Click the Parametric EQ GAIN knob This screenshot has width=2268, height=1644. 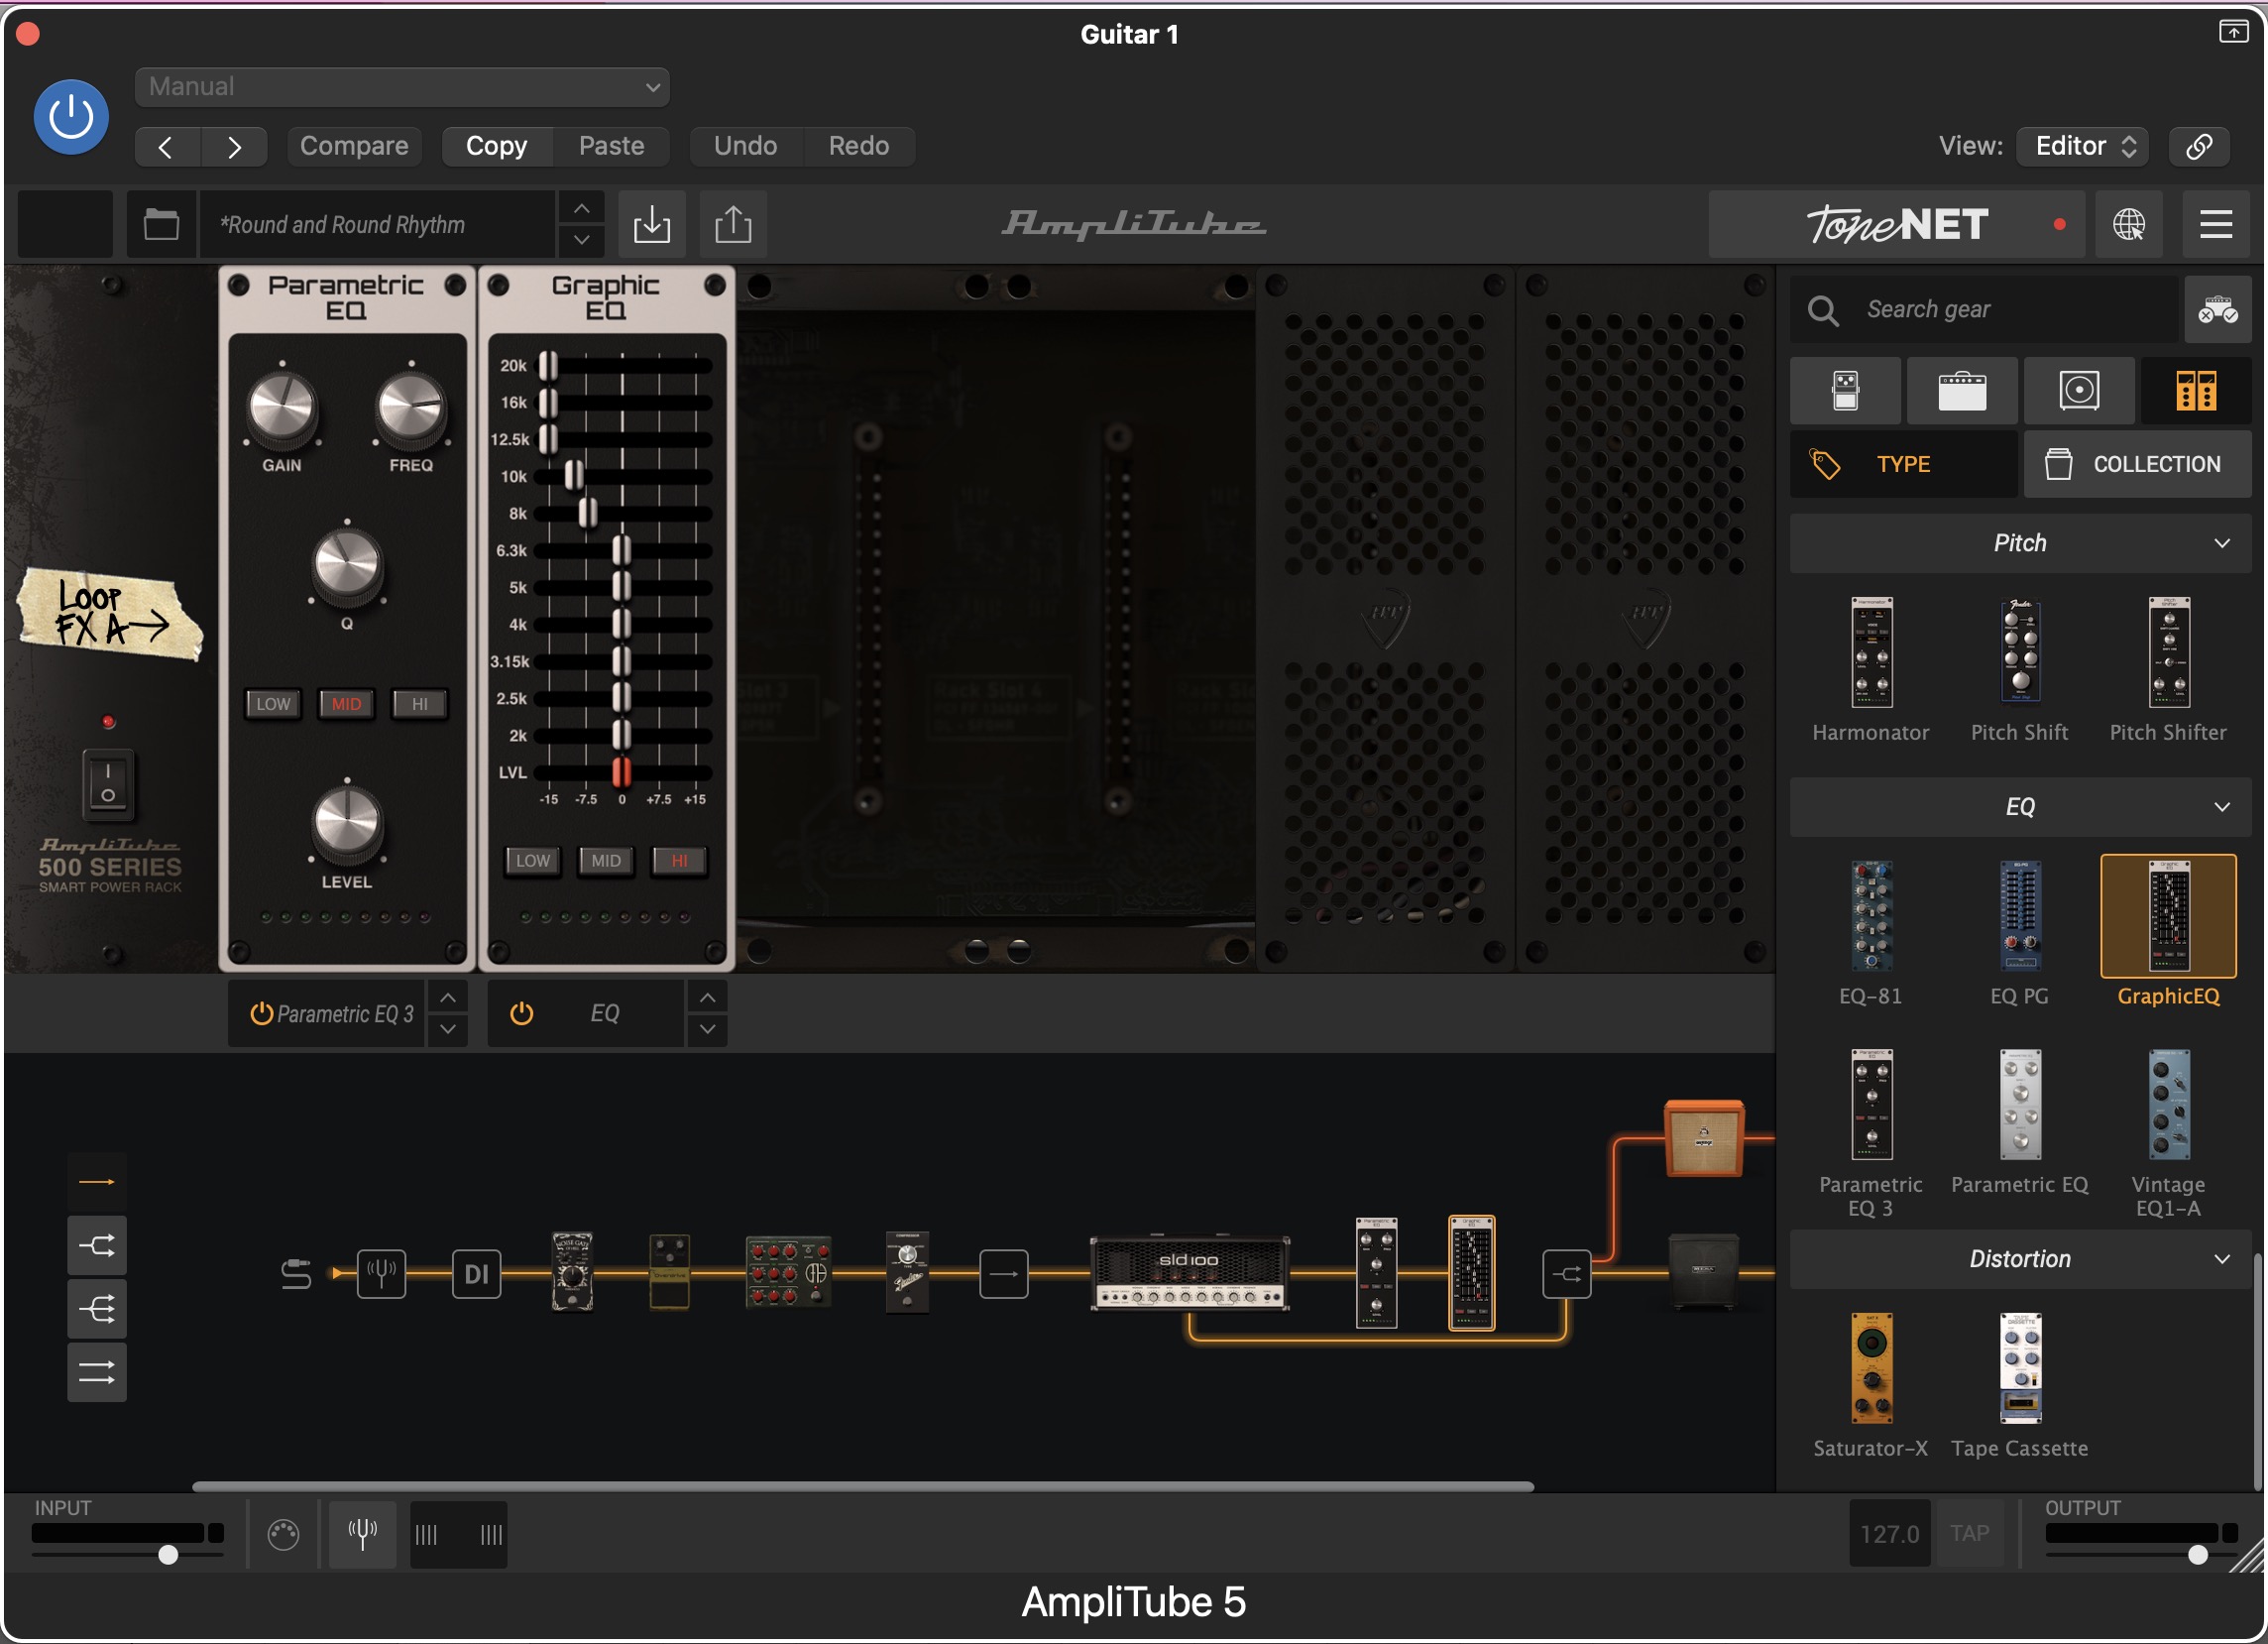[x=282, y=408]
